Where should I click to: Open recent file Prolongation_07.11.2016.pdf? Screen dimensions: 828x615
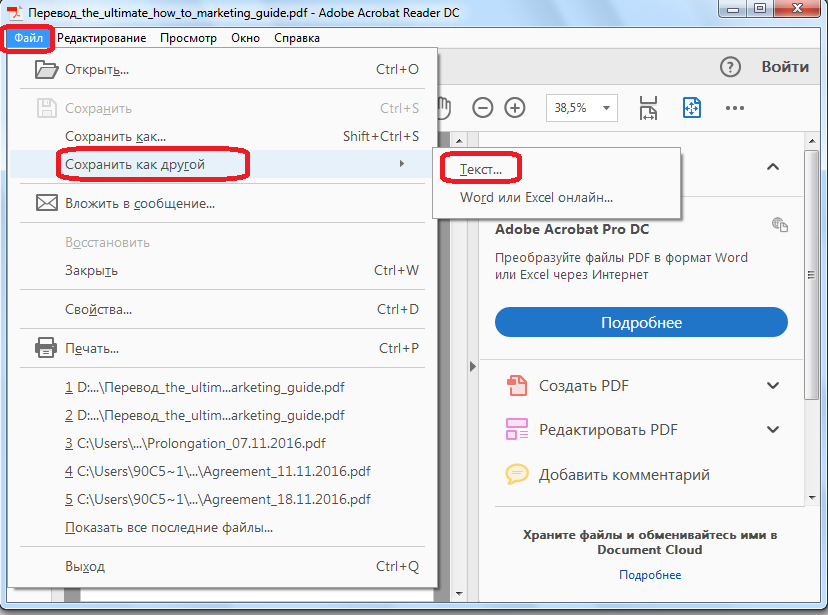(x=195, y=443)
